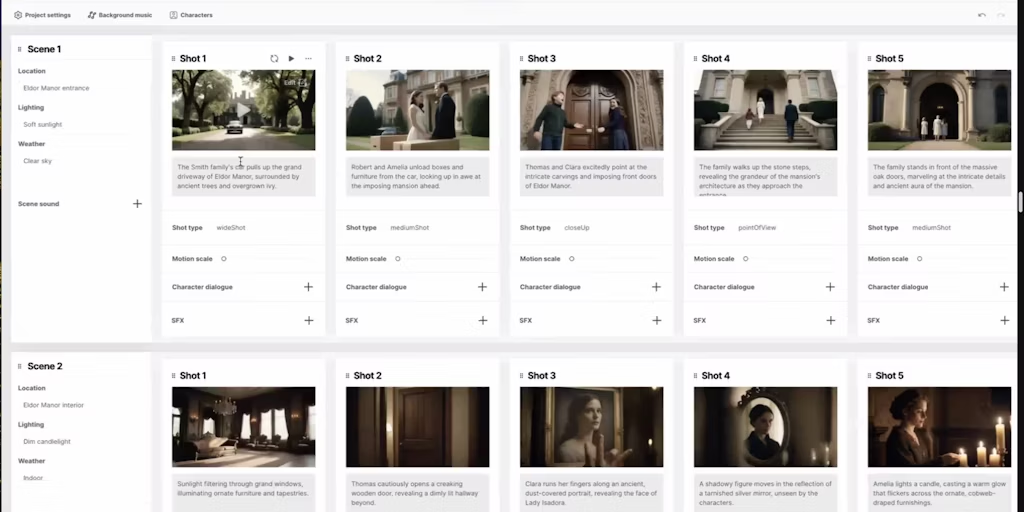Add character dialogue to Scene 1 Shot 2
Viewport: 1024px width, 512px height.
(482, 287)
